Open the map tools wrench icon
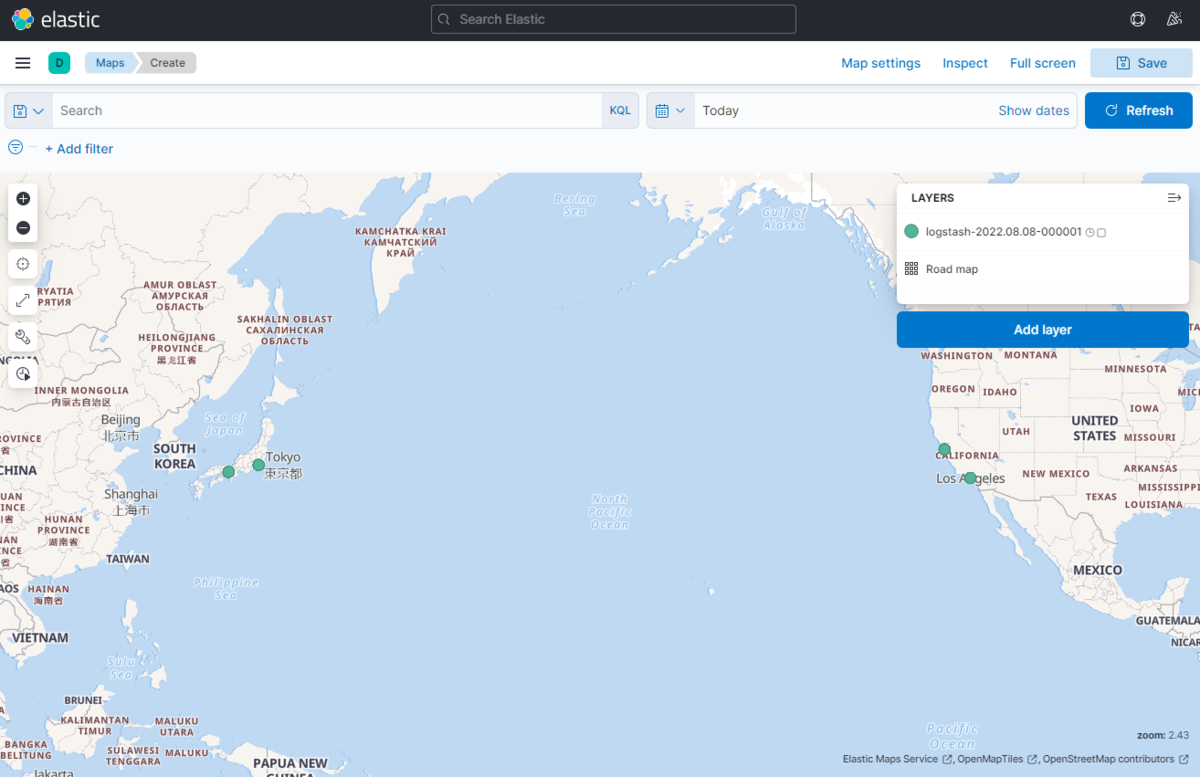This screenshot has width=1200, height=777. point(23,337)
